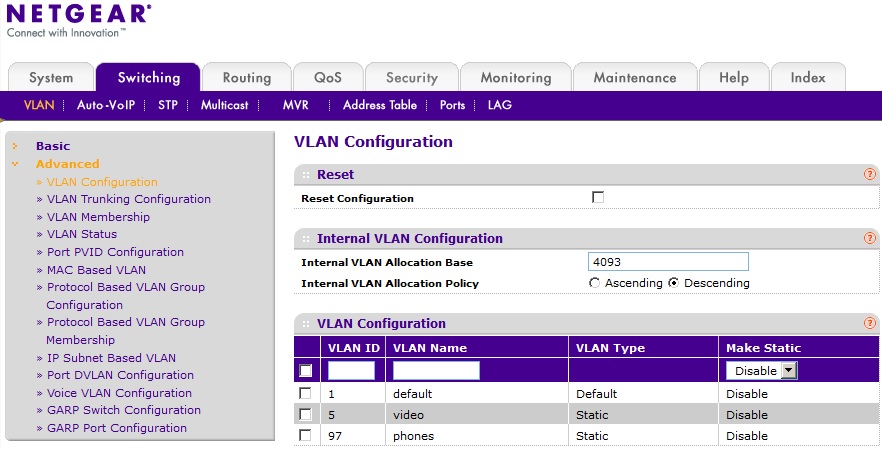Go to the Ports submenu
Screen dimensions: 882x449
pos(452,105)
